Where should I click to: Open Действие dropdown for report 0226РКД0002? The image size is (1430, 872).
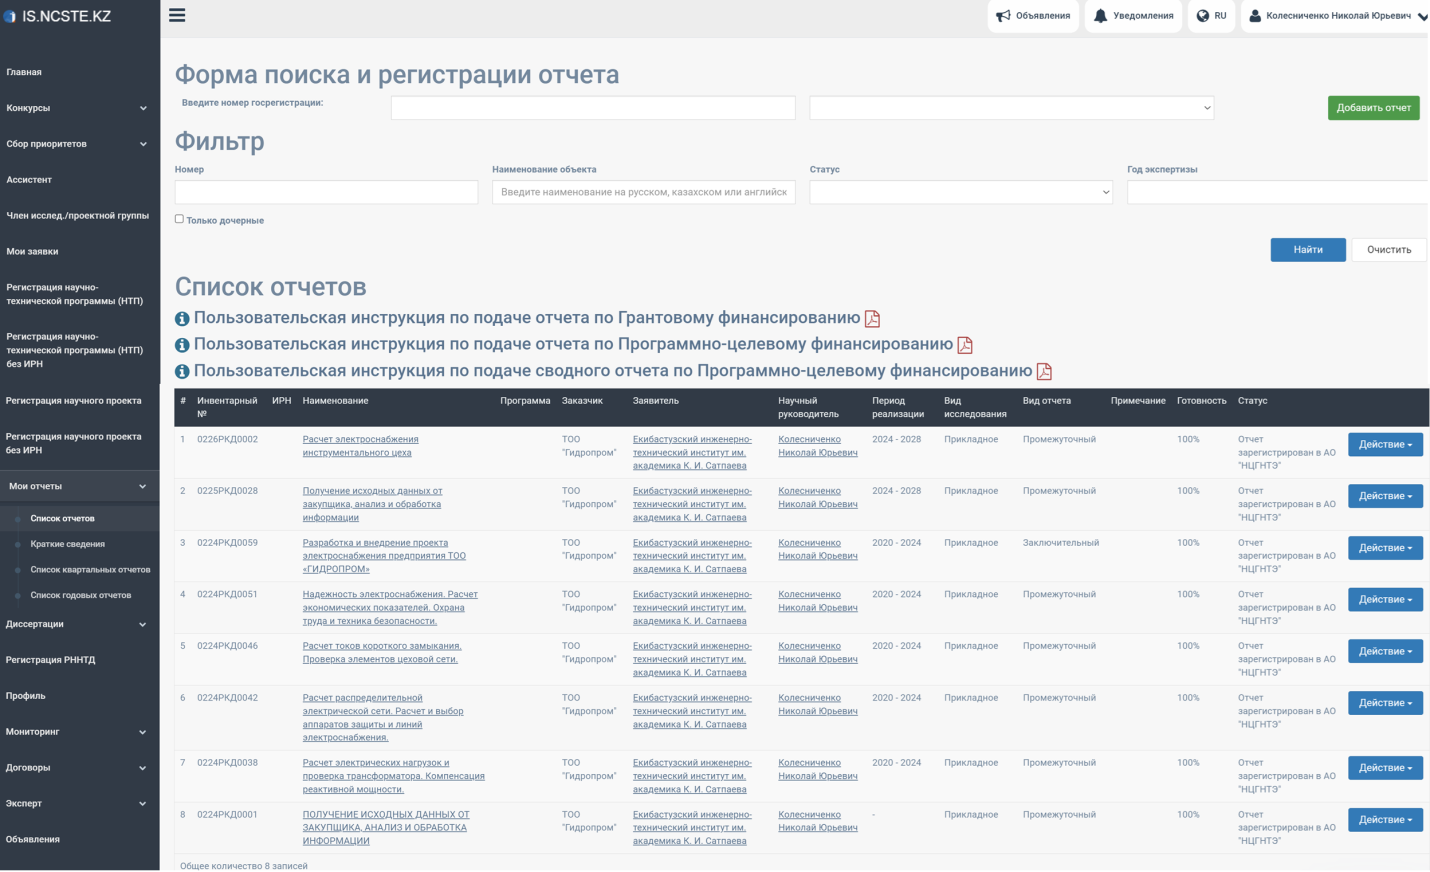click(1384, 445)
